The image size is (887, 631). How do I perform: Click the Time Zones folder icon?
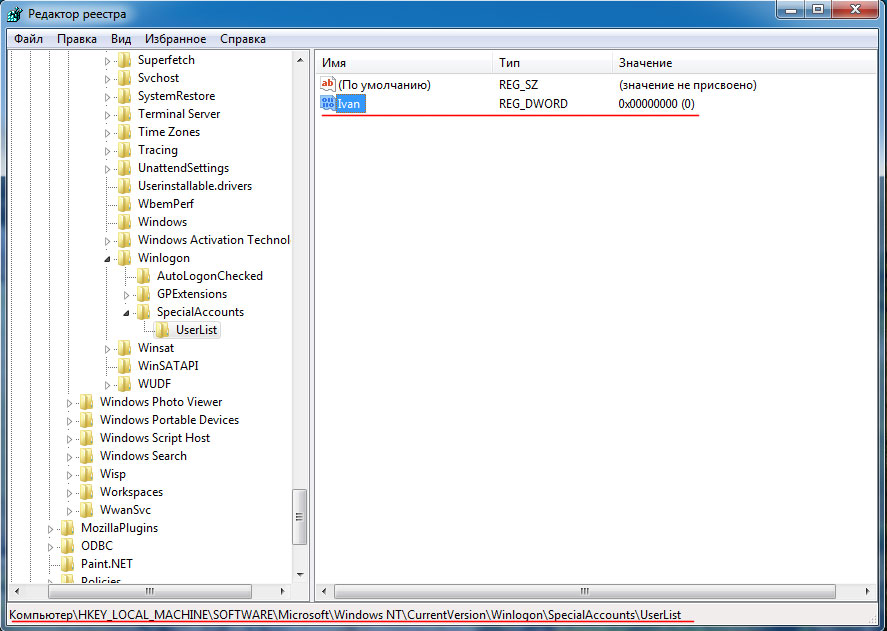(x=124, y=132)
